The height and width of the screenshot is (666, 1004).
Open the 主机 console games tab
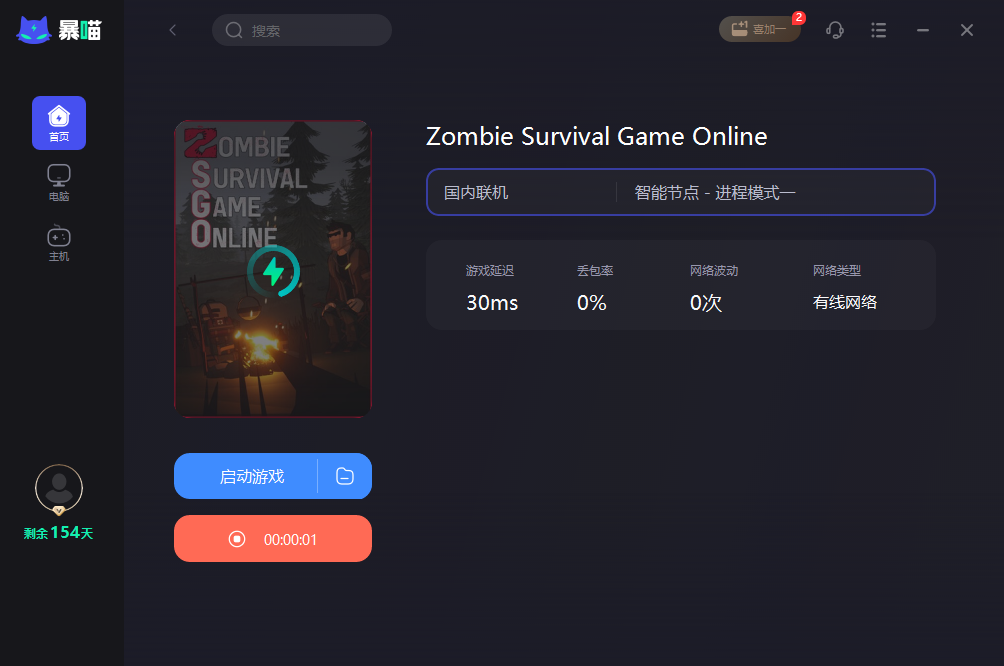point(59,243)
